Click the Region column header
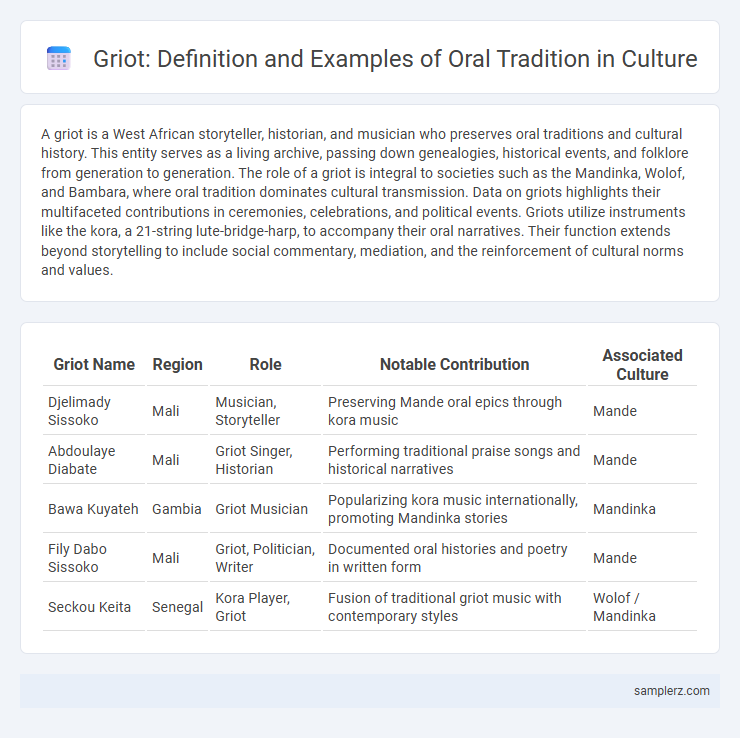This screenshot has height=738, width=740. [x=177, y=364]
